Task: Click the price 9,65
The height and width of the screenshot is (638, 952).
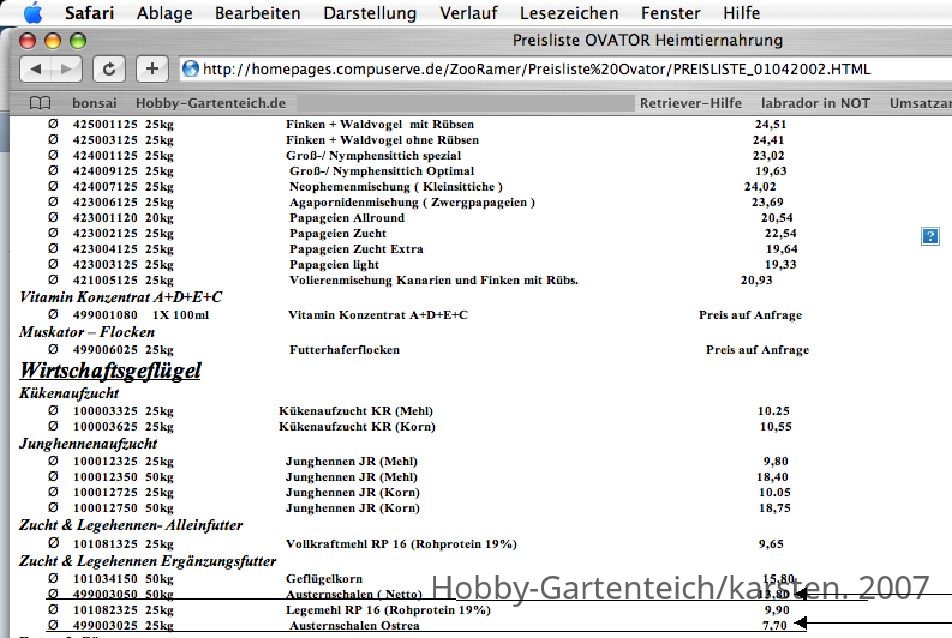Action: (771, 544)
